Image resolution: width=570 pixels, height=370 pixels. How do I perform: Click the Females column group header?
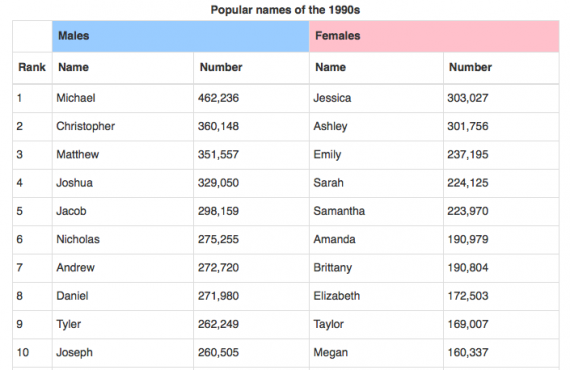[x=434, y=36]
